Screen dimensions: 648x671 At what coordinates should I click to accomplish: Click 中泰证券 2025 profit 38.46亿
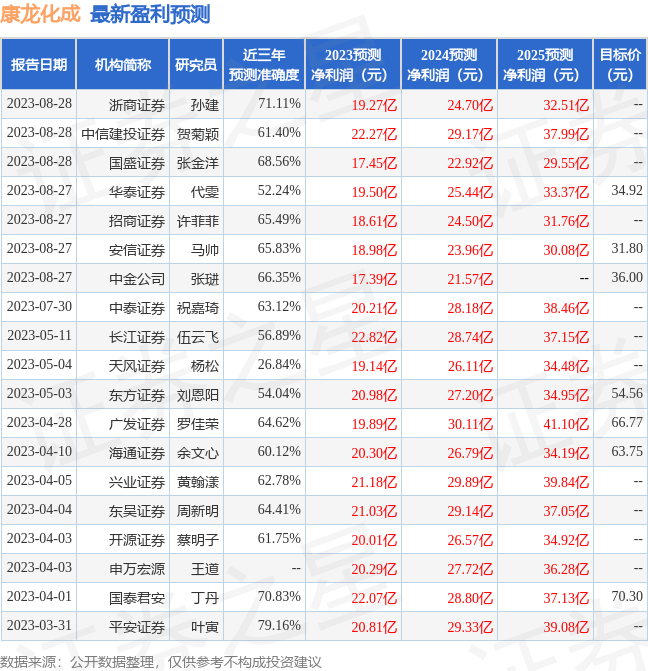click(566, 308)
